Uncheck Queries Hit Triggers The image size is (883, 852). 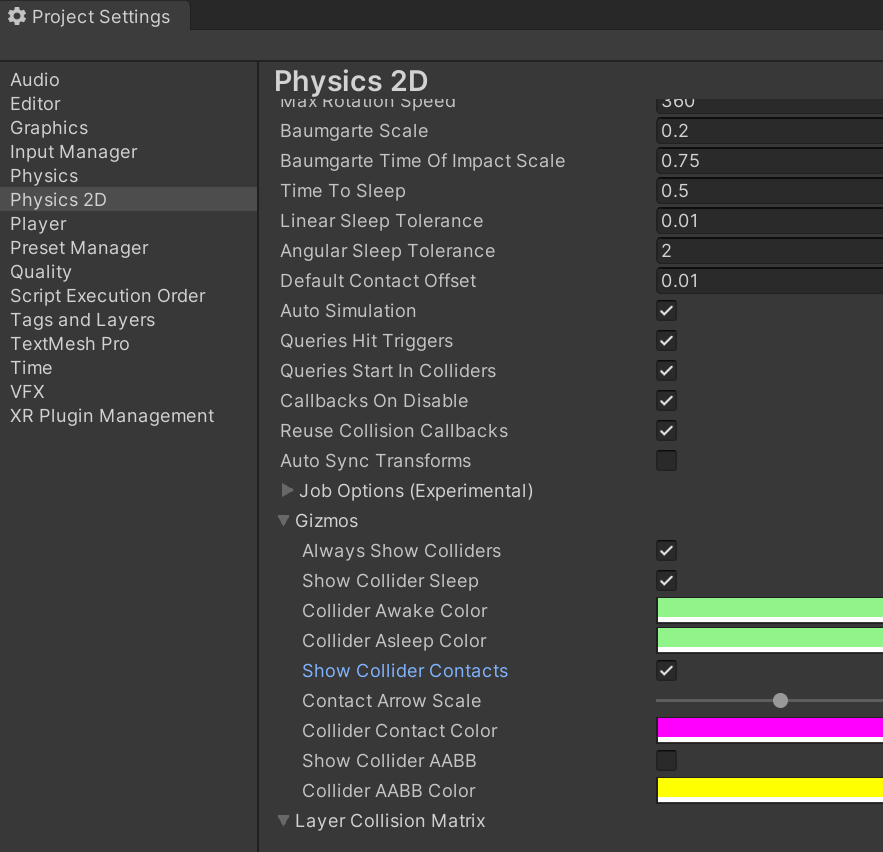coord(666,341)
